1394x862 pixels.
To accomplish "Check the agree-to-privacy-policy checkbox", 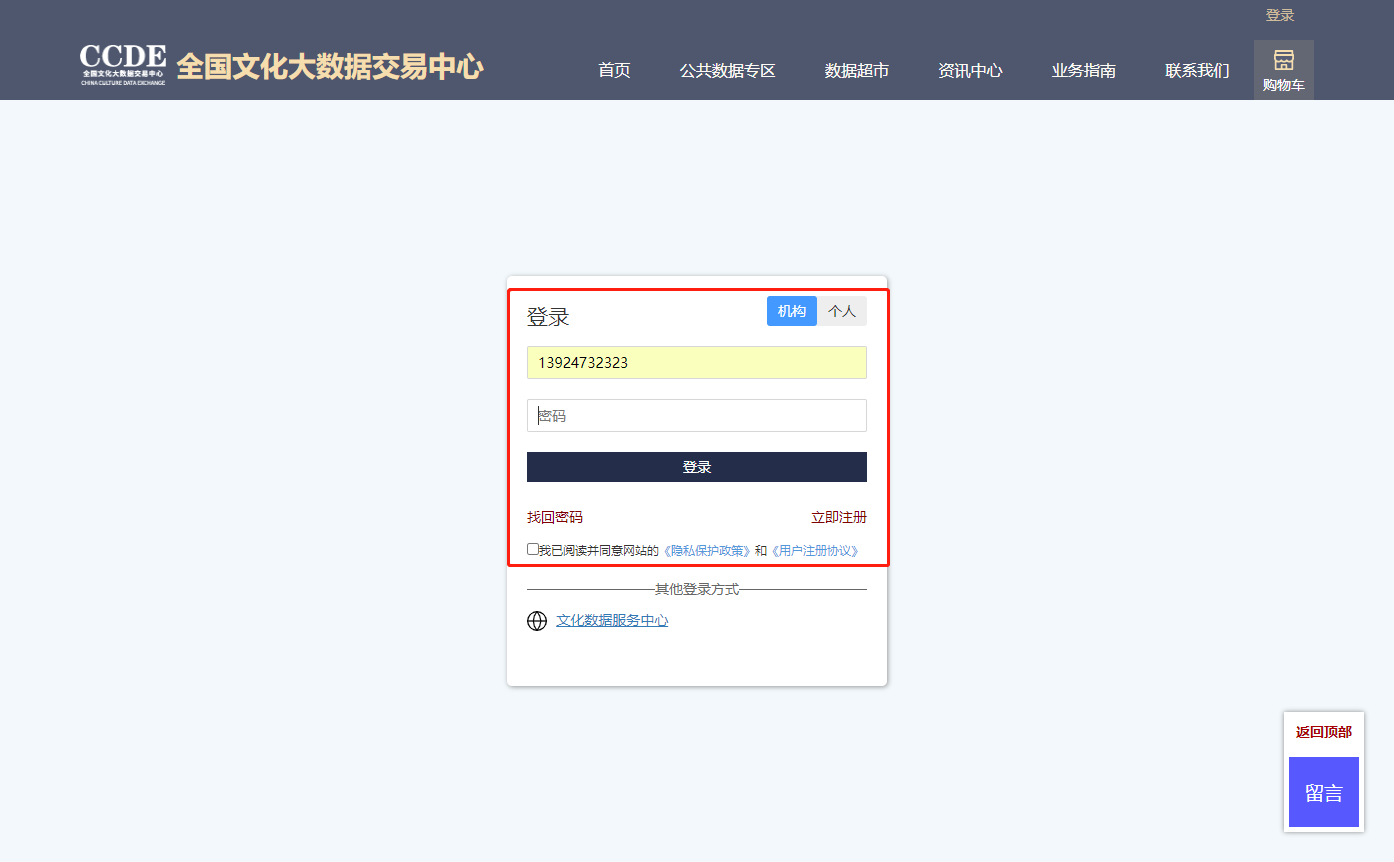I will pyautogui.click(x=533, y=549).
